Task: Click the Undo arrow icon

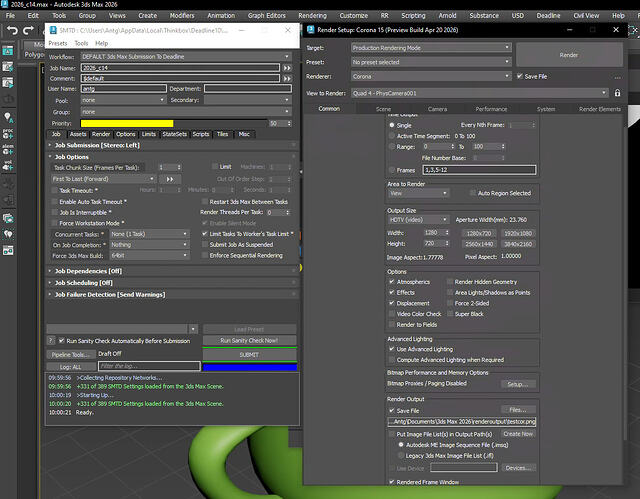Action: 12,31
